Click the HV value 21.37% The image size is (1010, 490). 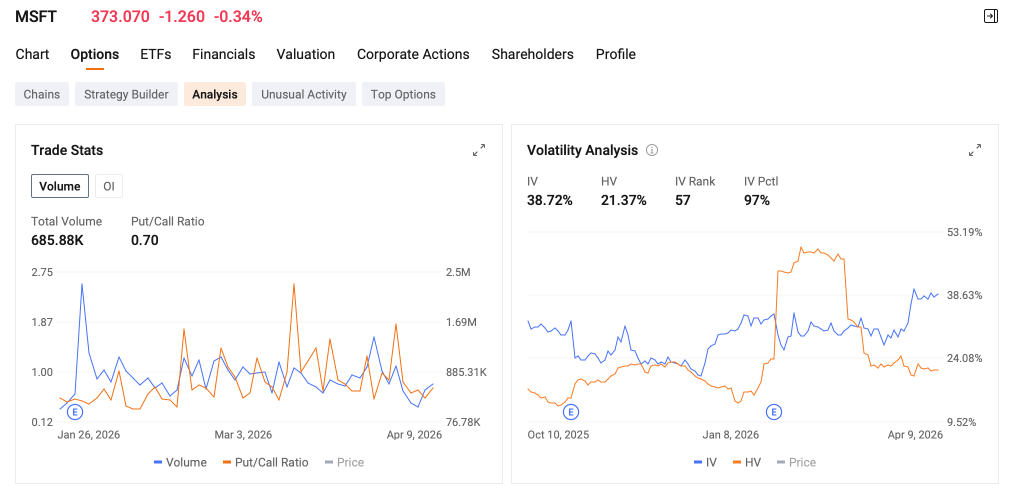point(624,200)
